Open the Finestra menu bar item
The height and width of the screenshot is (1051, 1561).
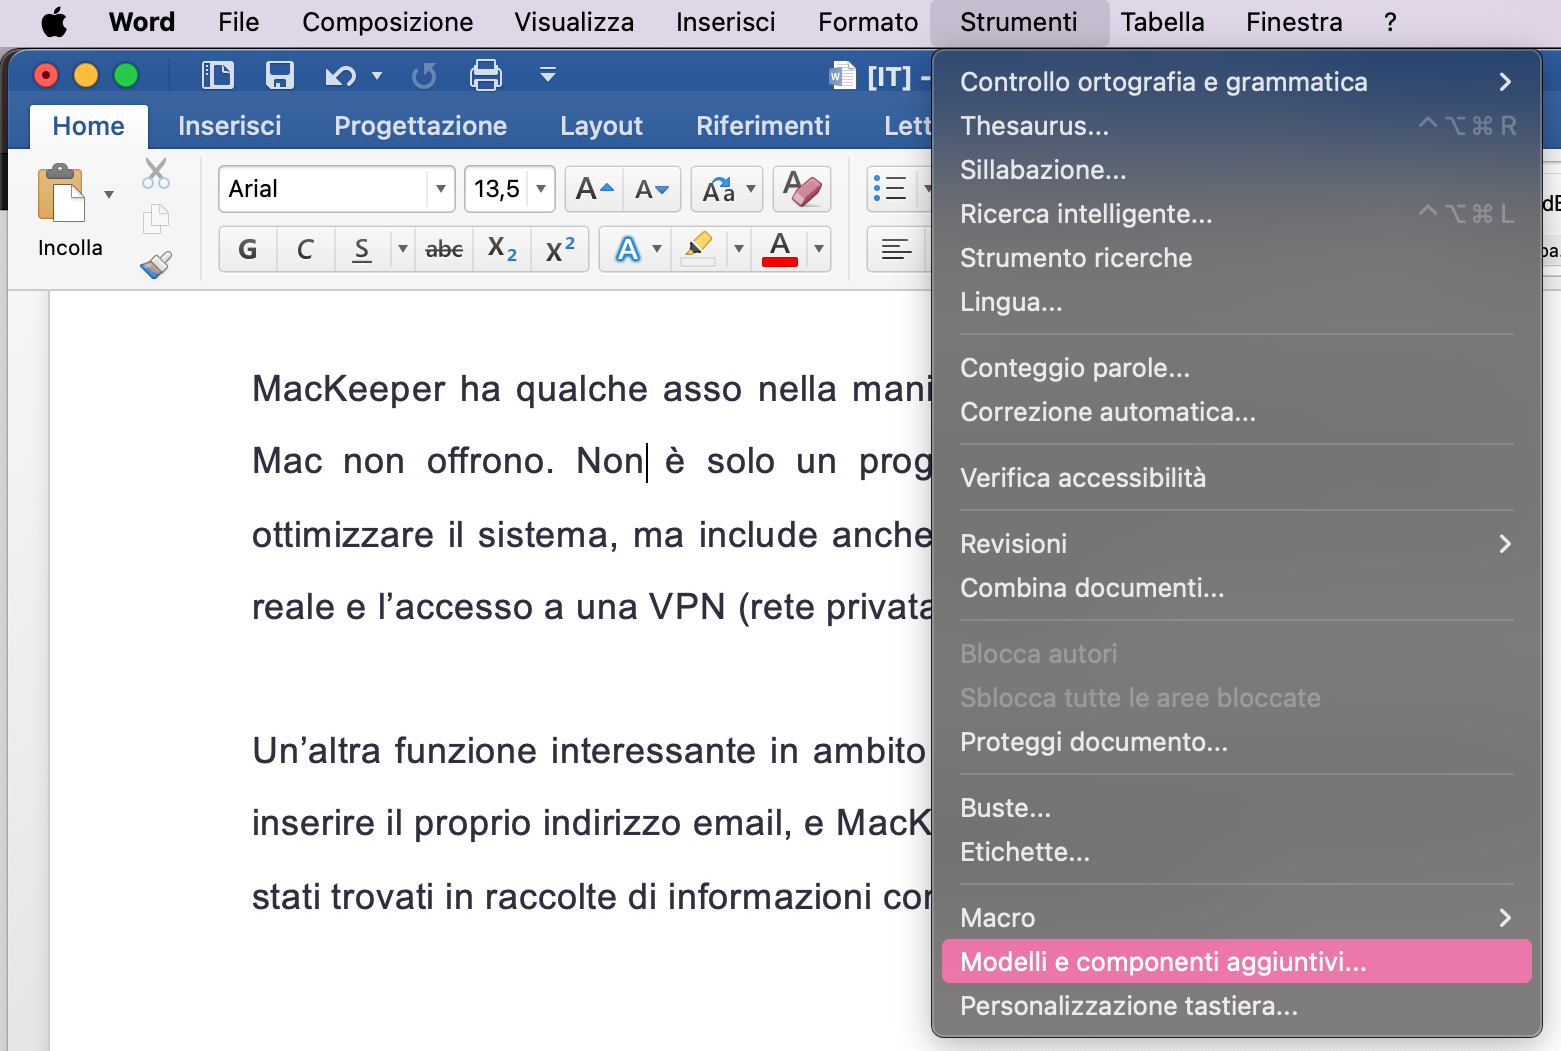click(x=1294, y=22)
